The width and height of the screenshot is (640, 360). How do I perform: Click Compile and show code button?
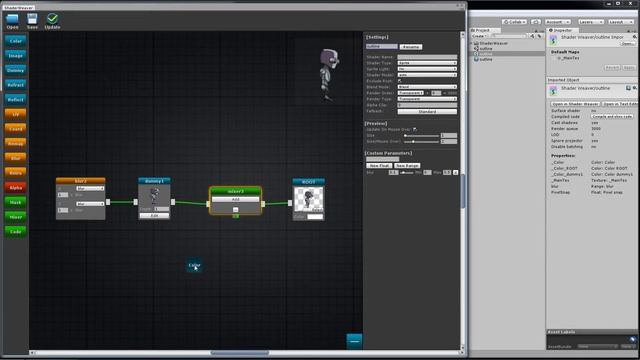612,116
